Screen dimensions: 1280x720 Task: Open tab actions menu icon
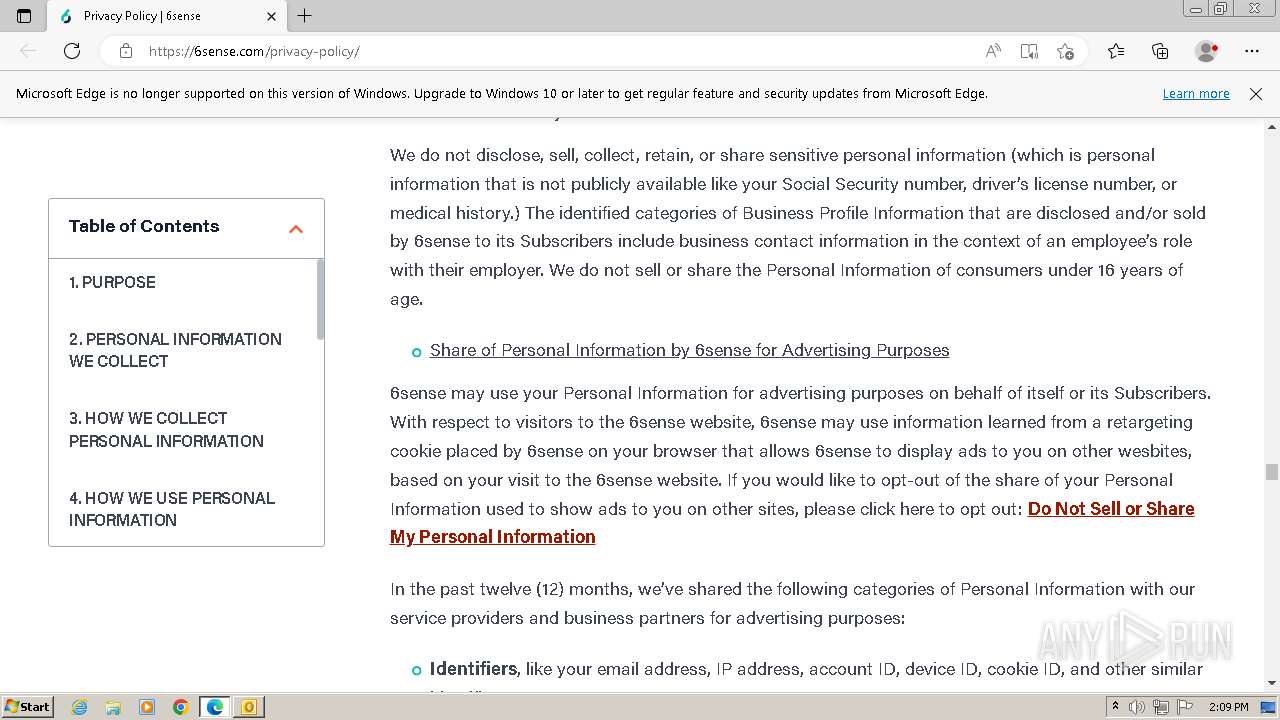coord(24,16)
